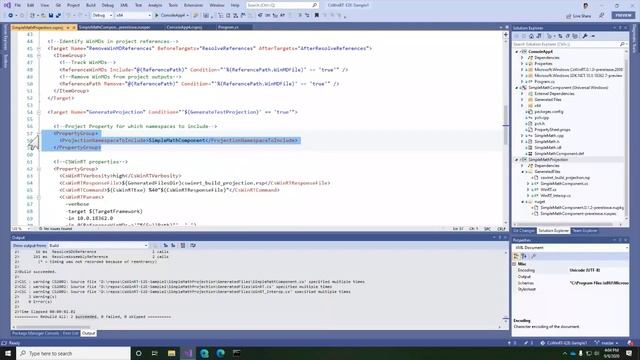Open the x64 platform dropdown

[x=133, y=16]
